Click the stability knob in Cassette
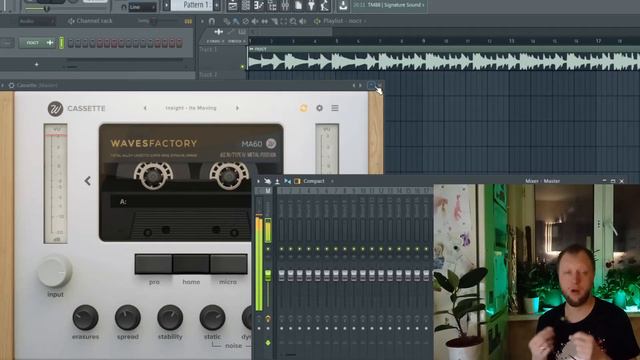 point(170,317)
